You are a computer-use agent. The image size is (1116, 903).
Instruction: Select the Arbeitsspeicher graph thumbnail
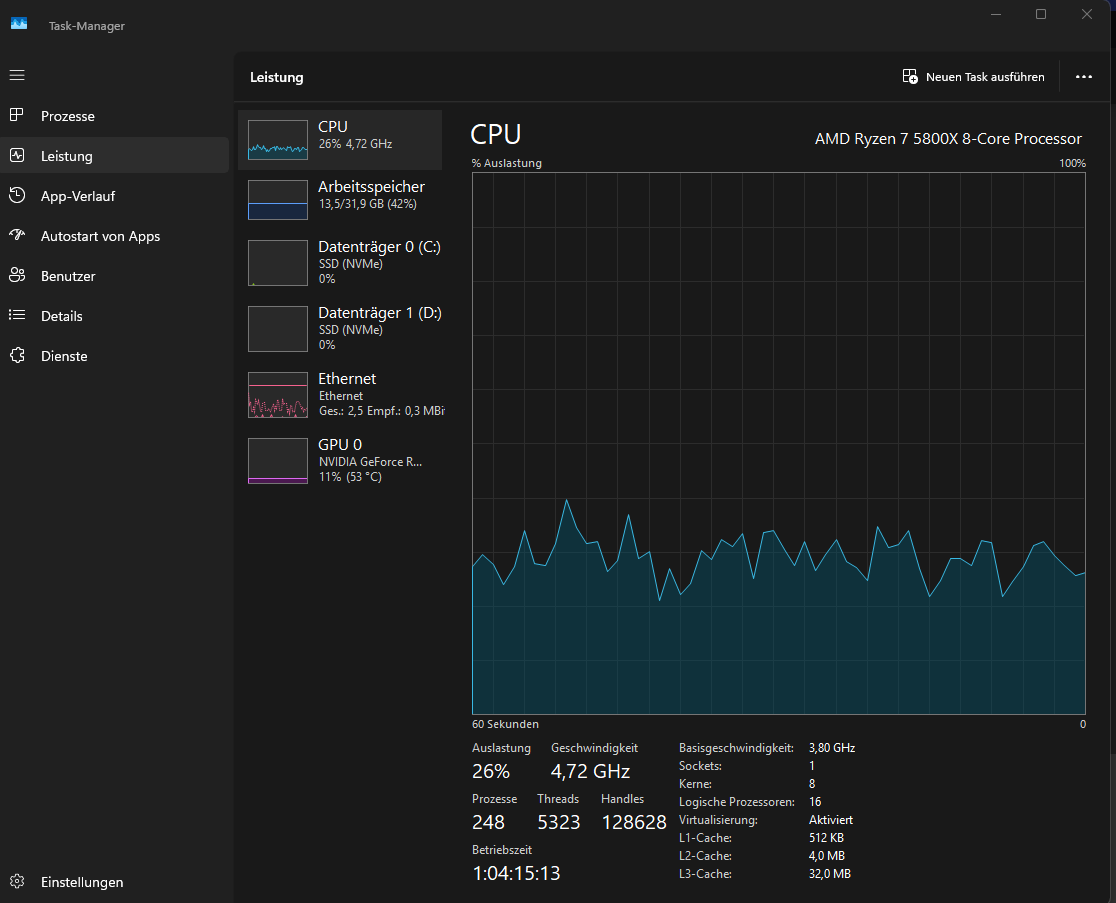278,200
